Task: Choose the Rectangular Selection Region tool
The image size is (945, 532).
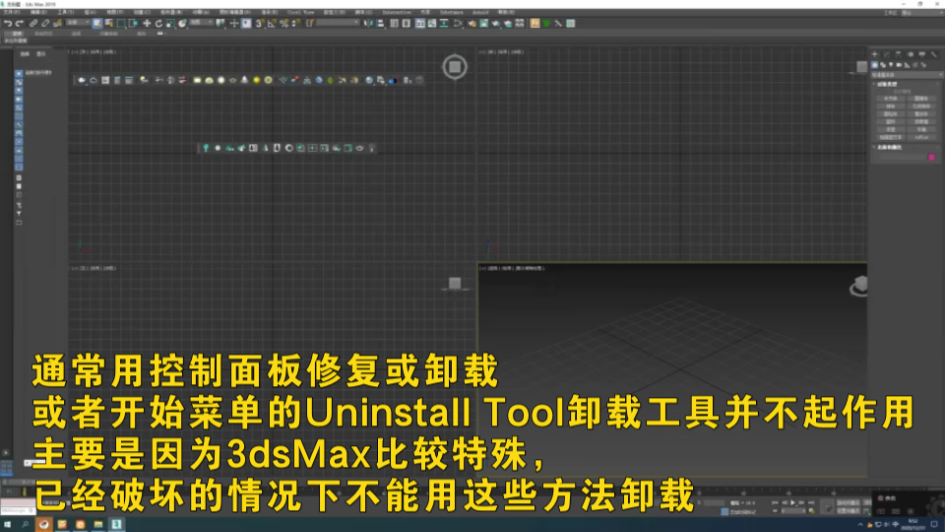Action: [x=121, y=23]
